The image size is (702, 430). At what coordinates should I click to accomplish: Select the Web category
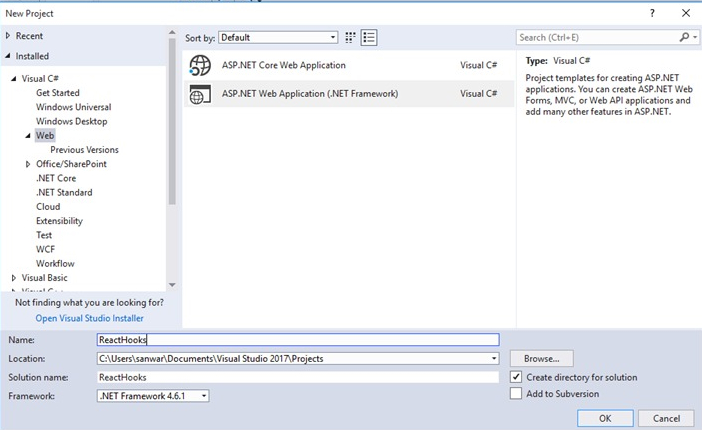click(x=45, y=135)
